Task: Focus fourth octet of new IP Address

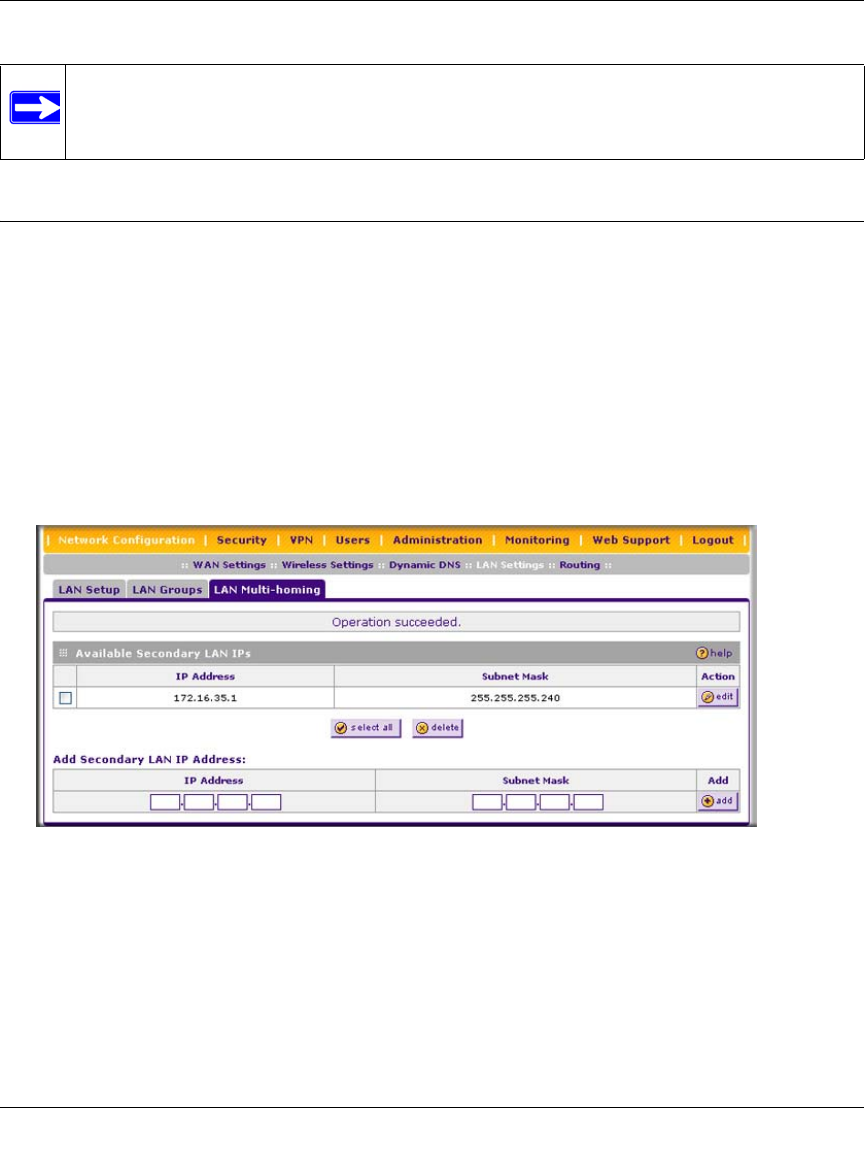Action: (x=266, y=802)
